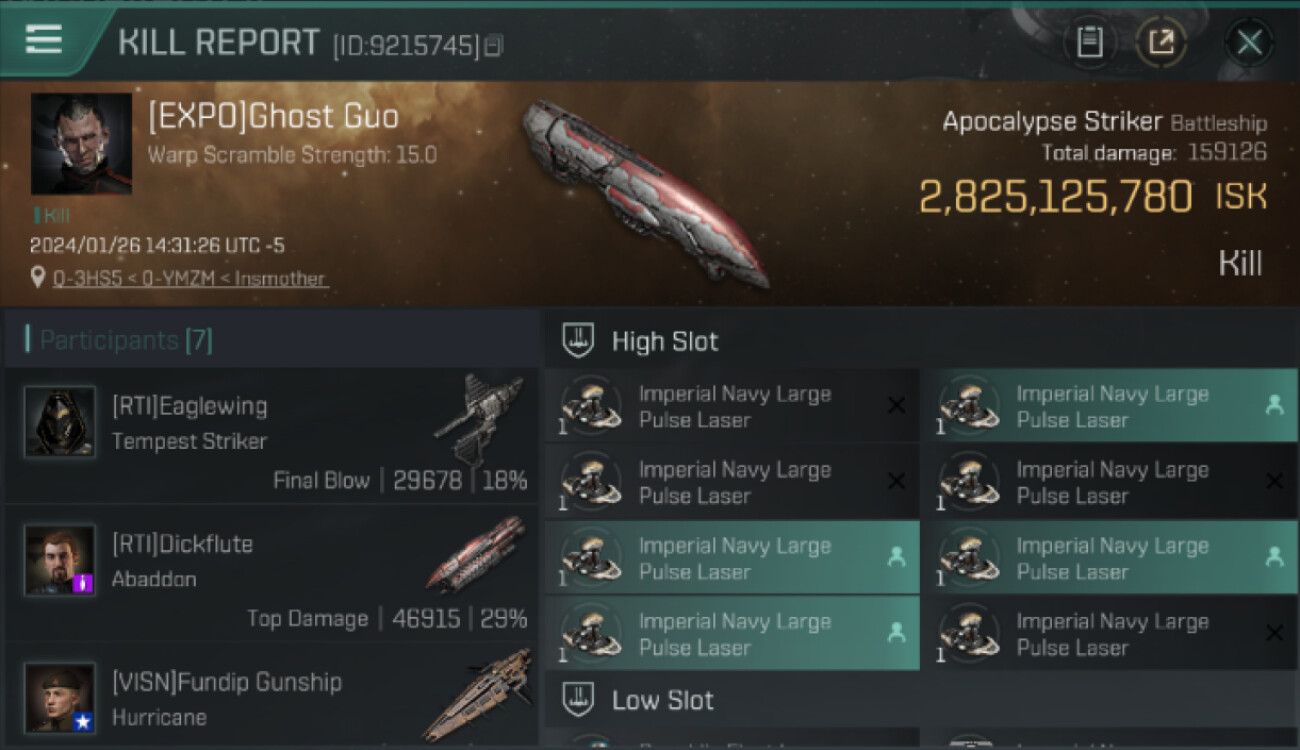
Task: Close the Kill Report window
Action: (1249, 42)
